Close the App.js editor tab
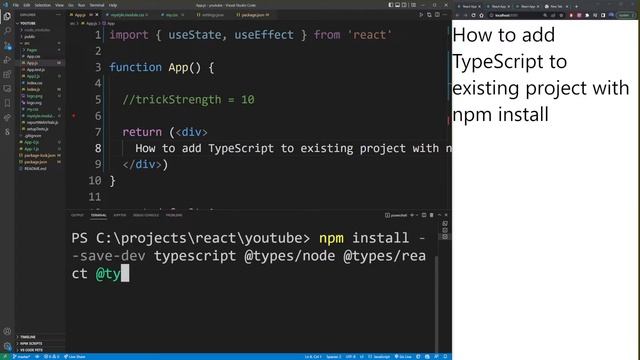The width and height of the screenshot is (640, 360). click(97, 15)
